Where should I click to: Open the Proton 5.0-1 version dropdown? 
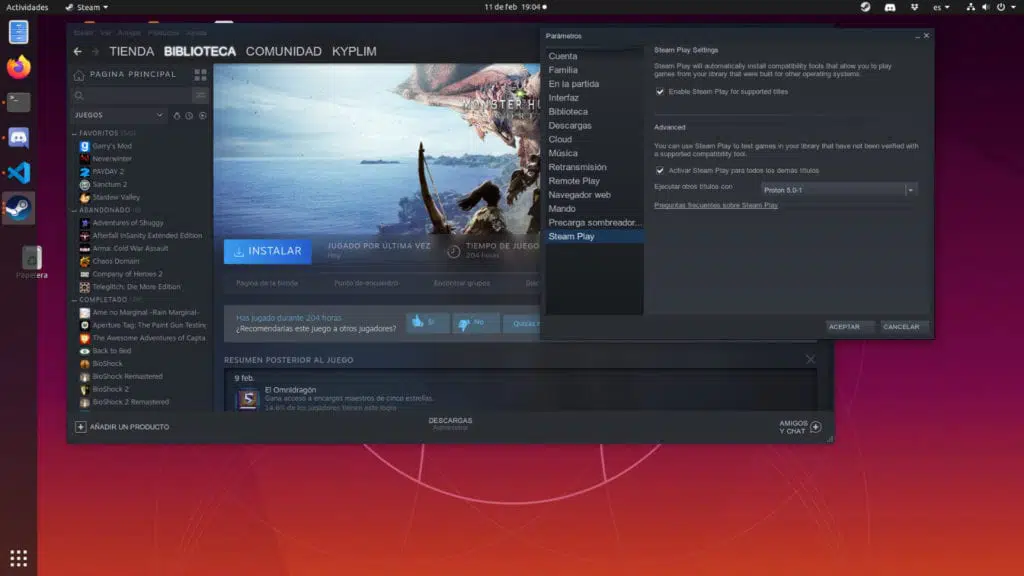pos(839,190)
